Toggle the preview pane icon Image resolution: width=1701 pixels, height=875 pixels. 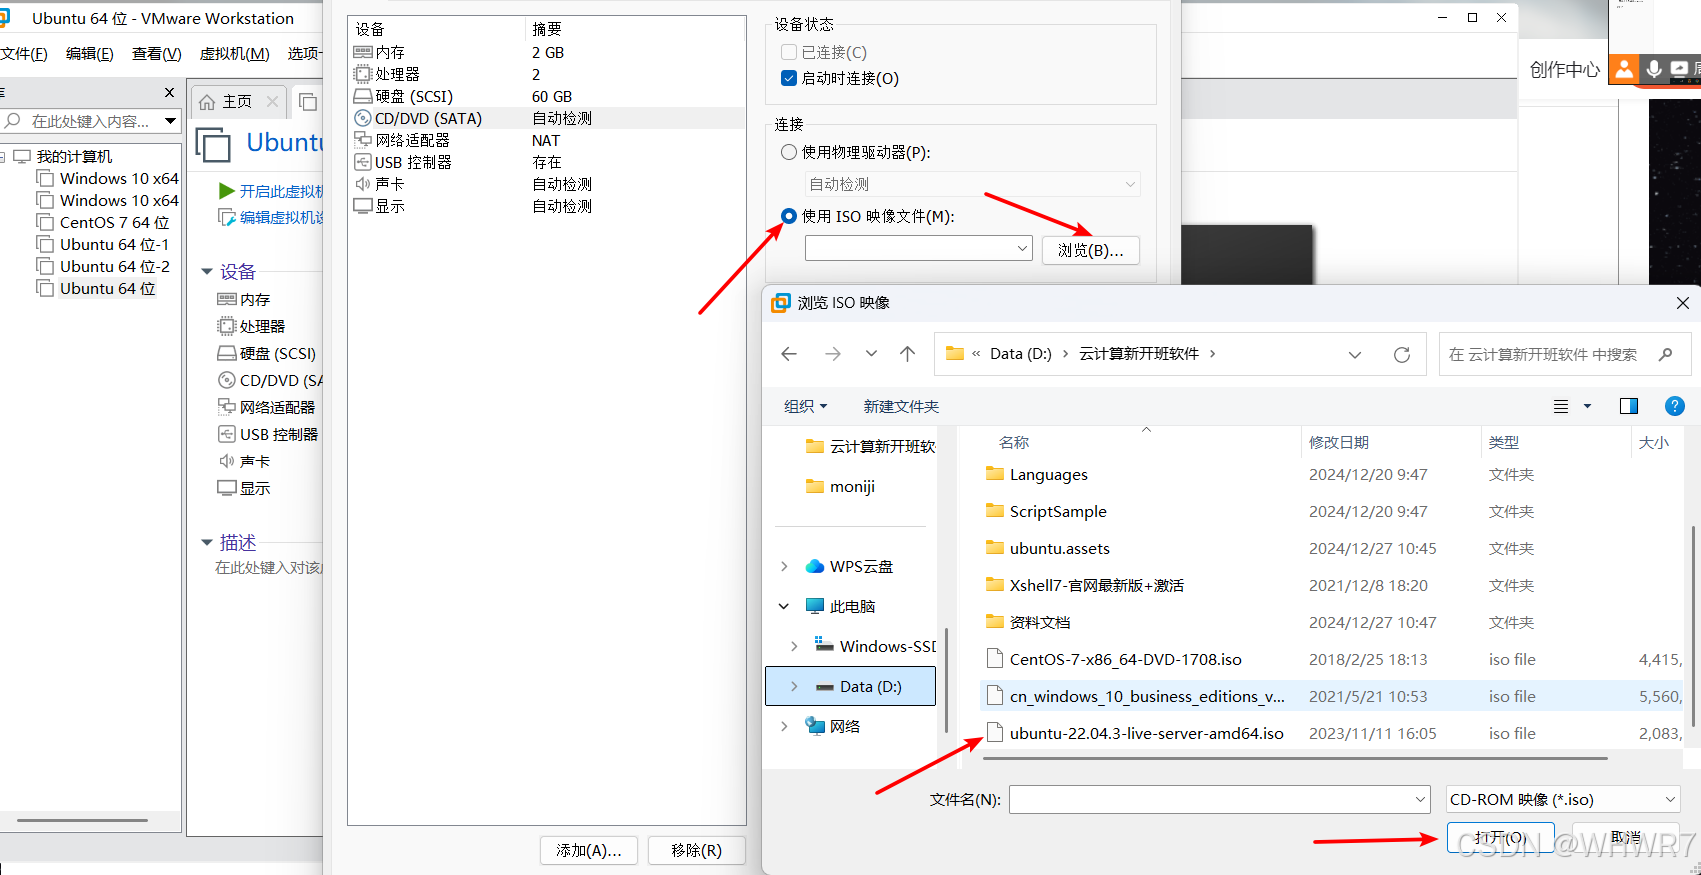tap(1629, 406)
